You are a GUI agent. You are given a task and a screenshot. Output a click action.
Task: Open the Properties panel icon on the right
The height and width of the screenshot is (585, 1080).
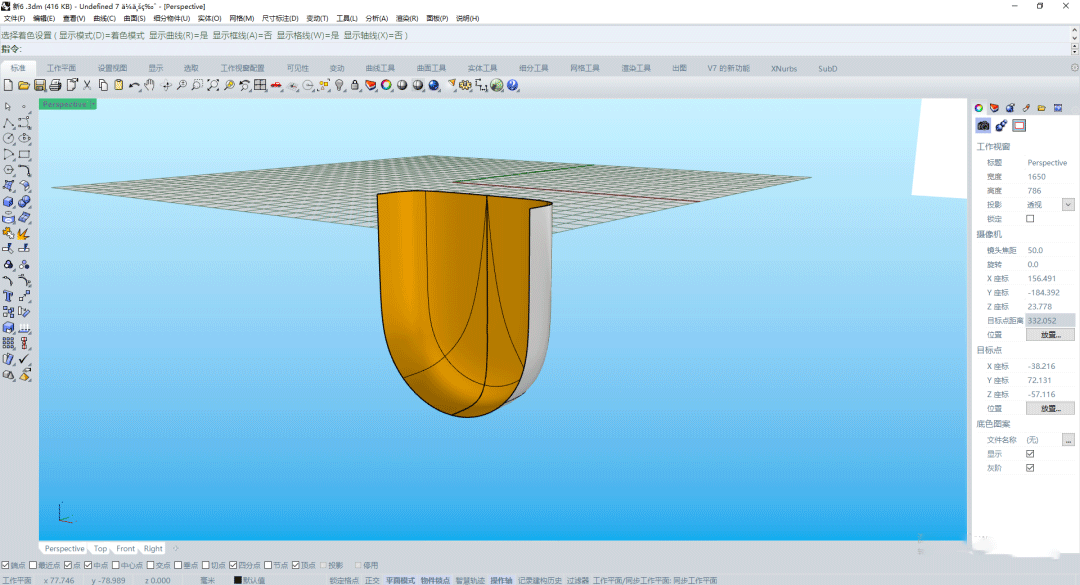coord(978,107)
